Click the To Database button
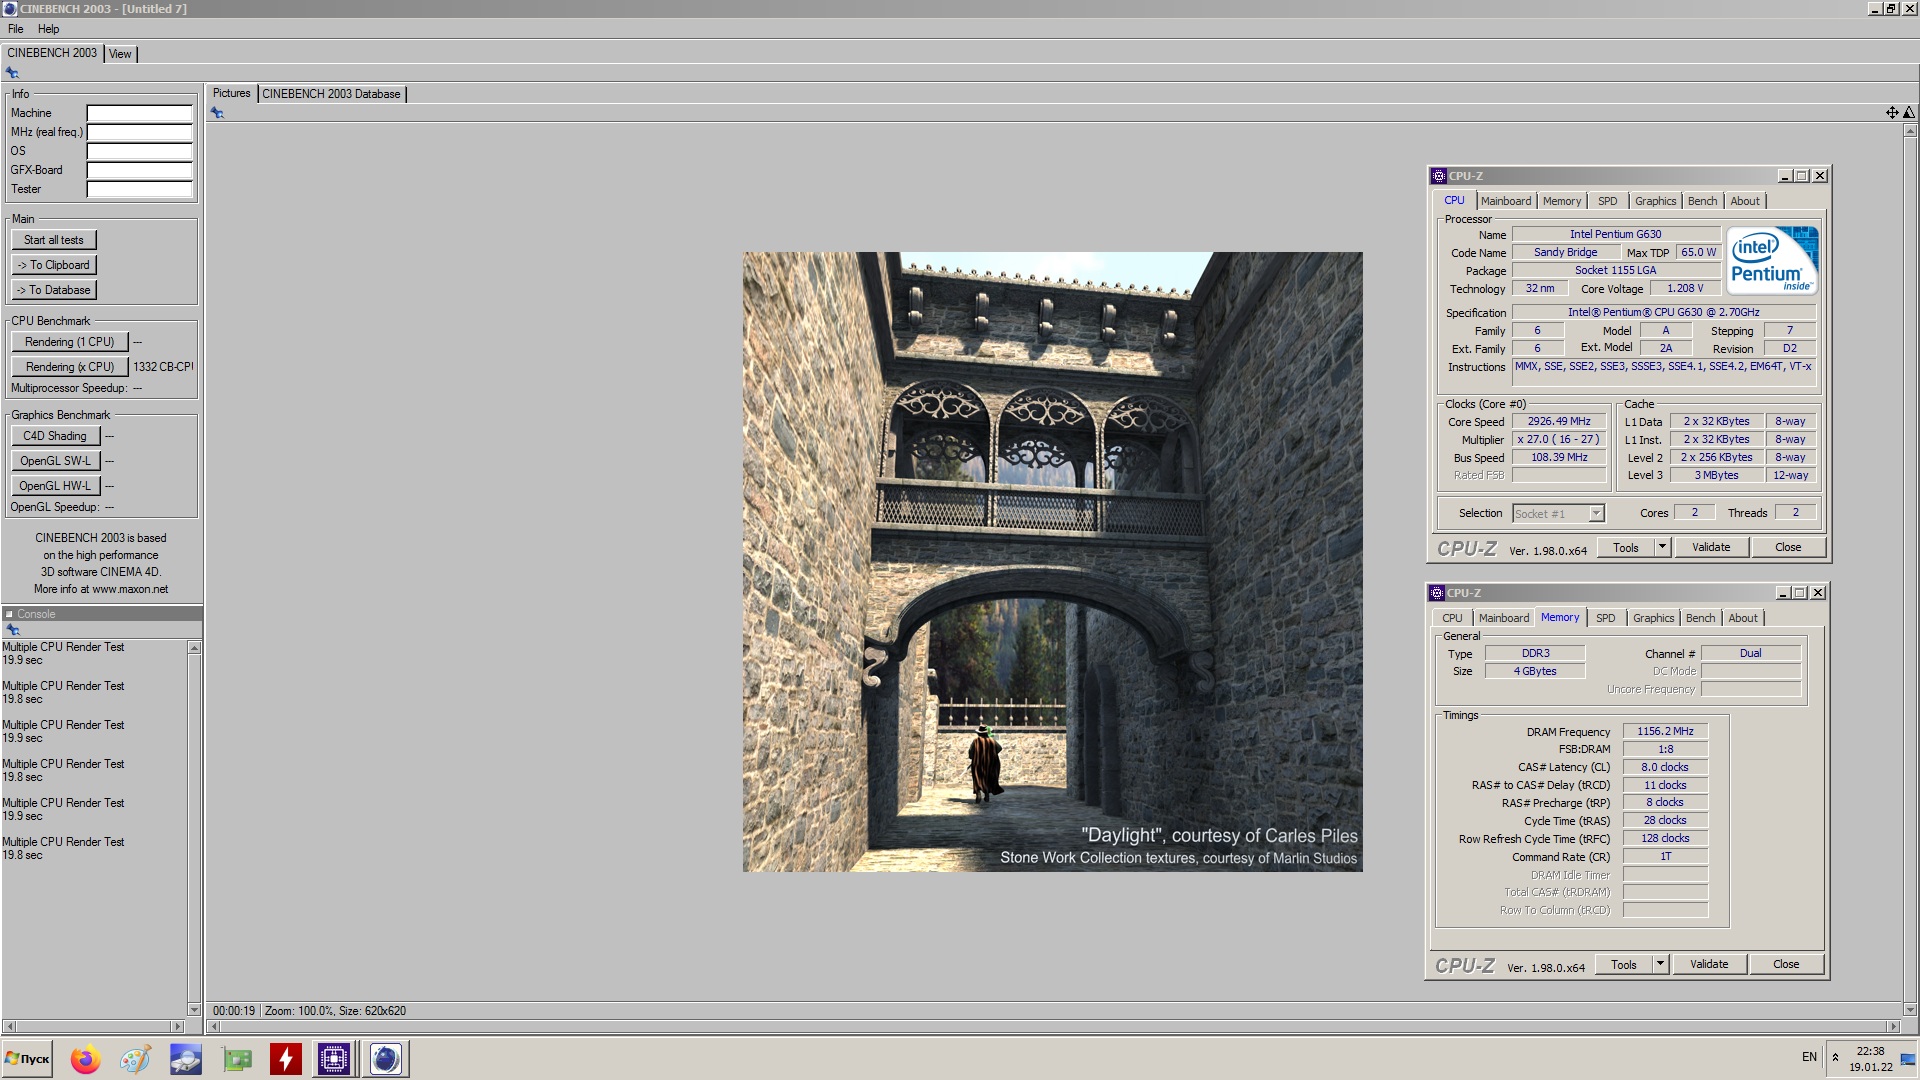This screenshot has height=1080, width=1920. coord(54,290)
